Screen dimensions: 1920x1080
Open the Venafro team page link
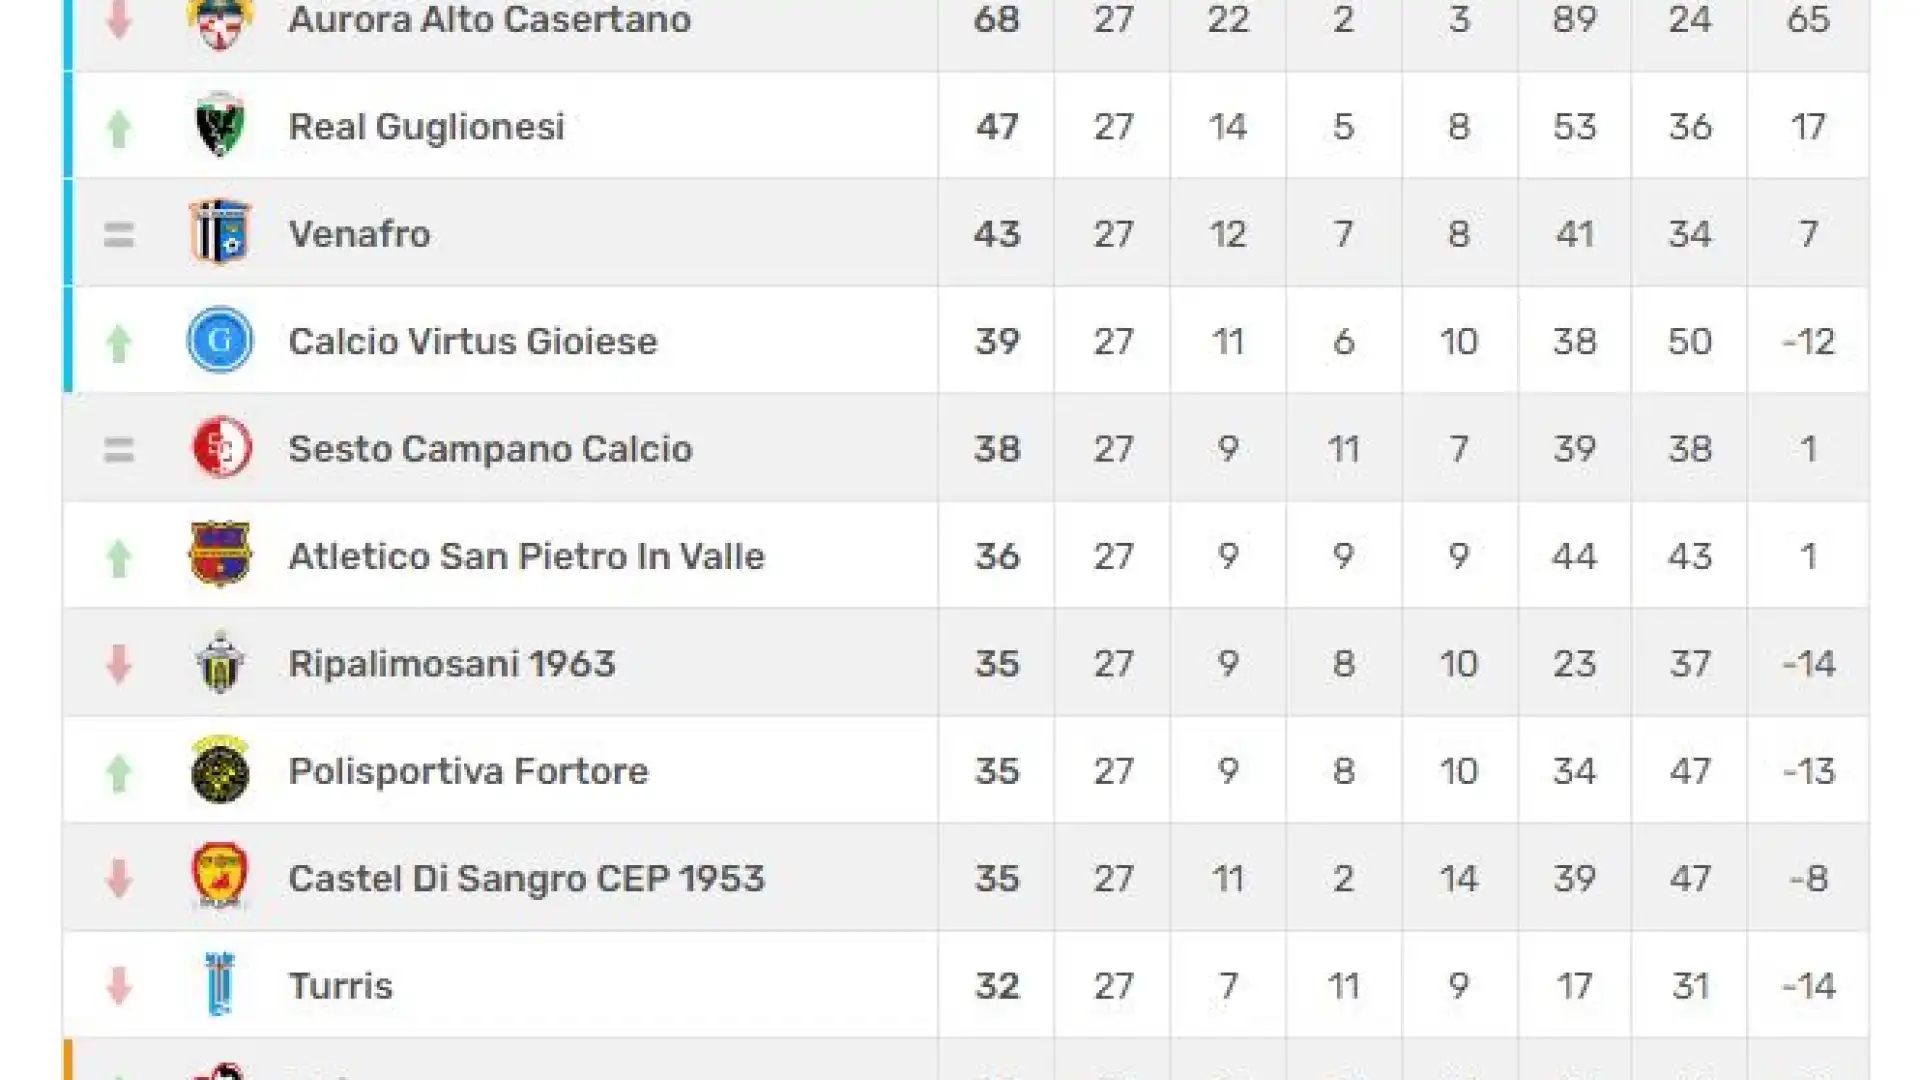click(x=359, y=234)
